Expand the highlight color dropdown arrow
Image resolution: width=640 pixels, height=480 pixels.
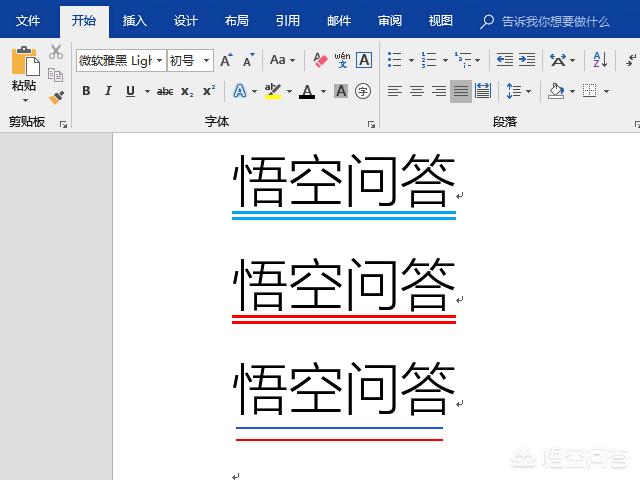tap(289, 91)
